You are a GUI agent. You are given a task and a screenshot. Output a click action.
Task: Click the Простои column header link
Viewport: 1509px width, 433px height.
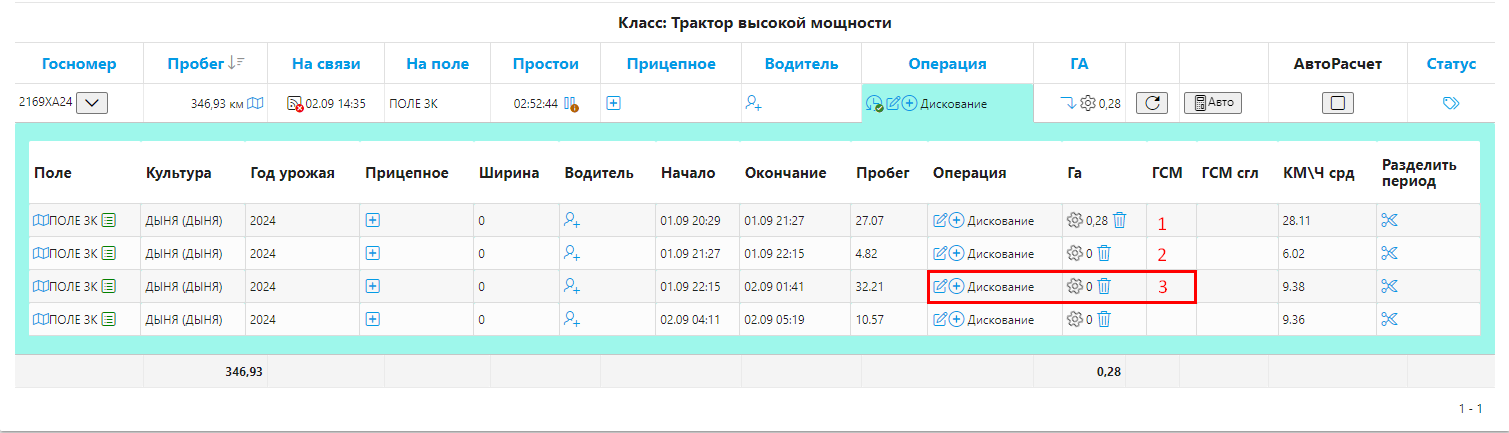tap(545, 64)
